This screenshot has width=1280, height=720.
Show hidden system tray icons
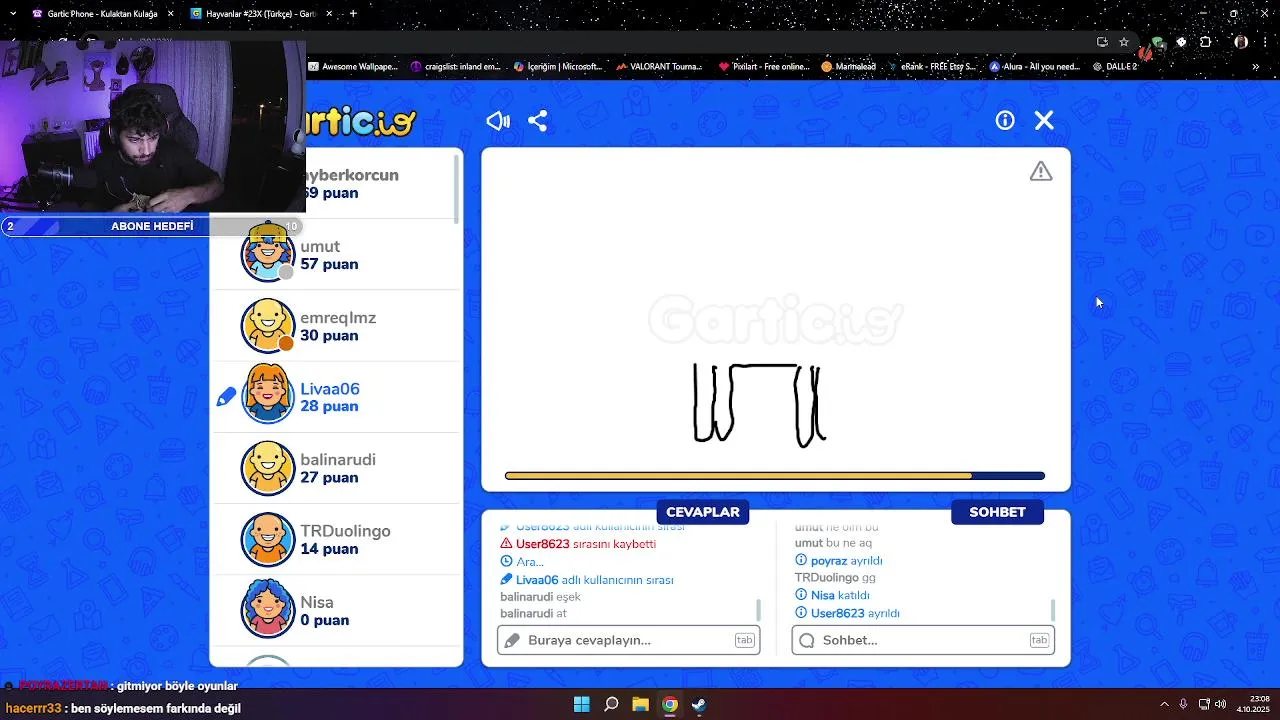1163,704
